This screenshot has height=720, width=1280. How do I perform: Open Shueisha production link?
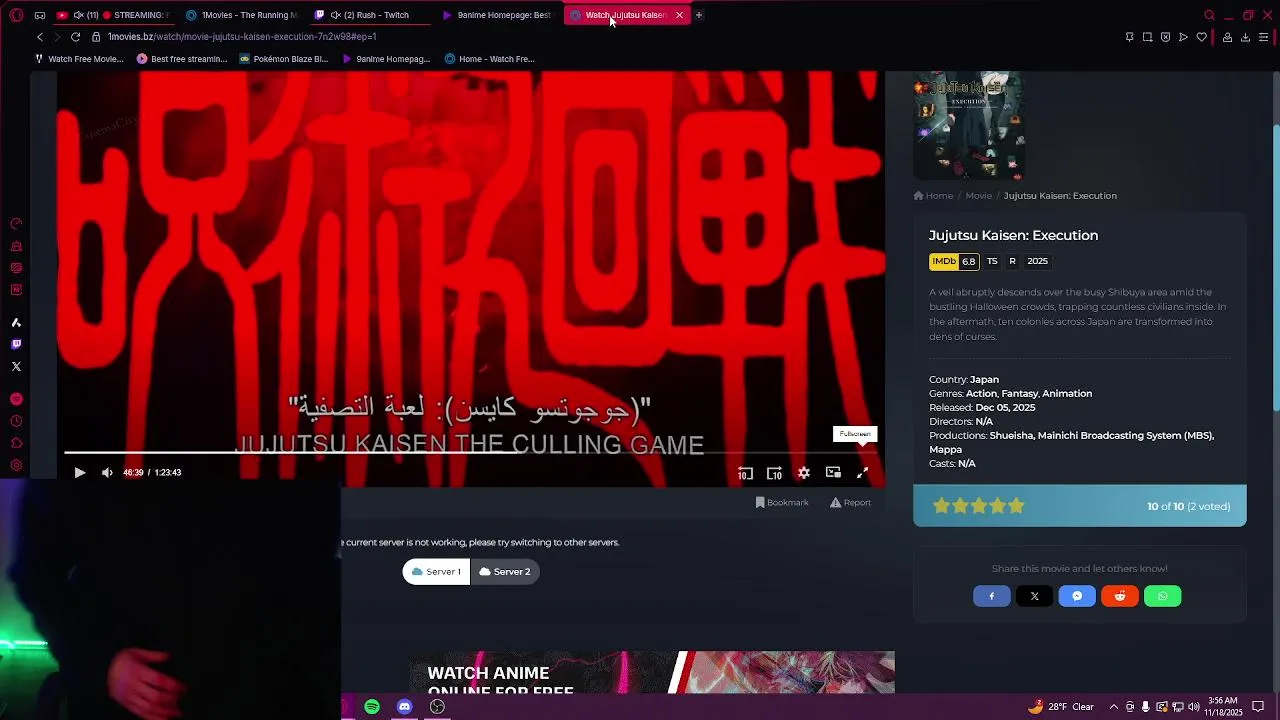coord(1010,436)
